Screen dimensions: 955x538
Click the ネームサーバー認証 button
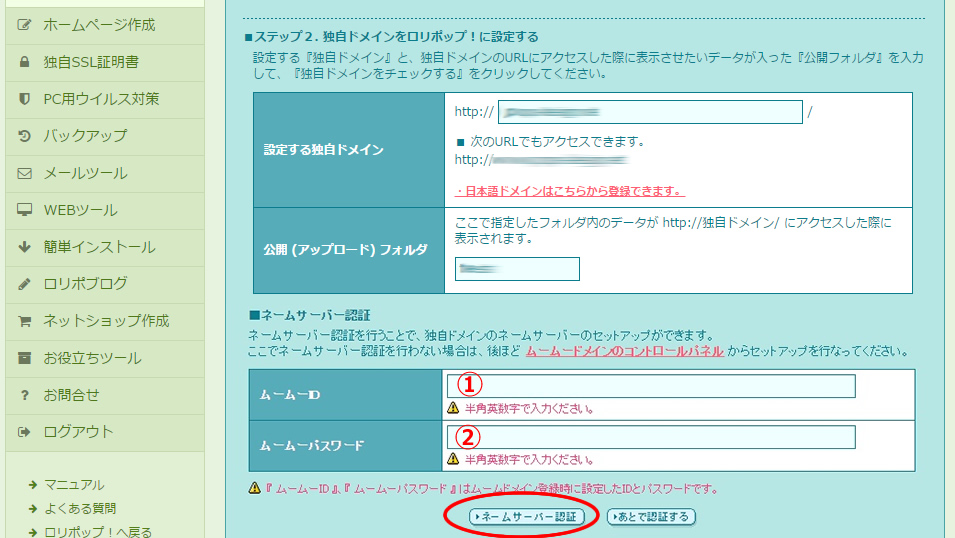pos(526,517)
